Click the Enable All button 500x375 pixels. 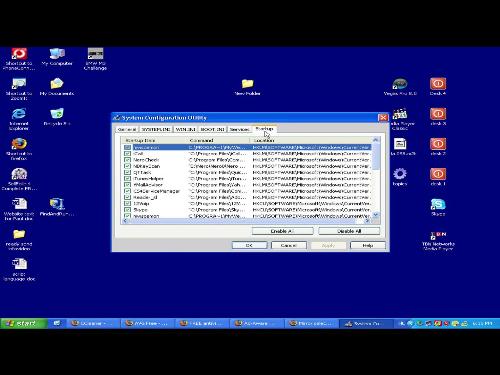click(282, 231)
